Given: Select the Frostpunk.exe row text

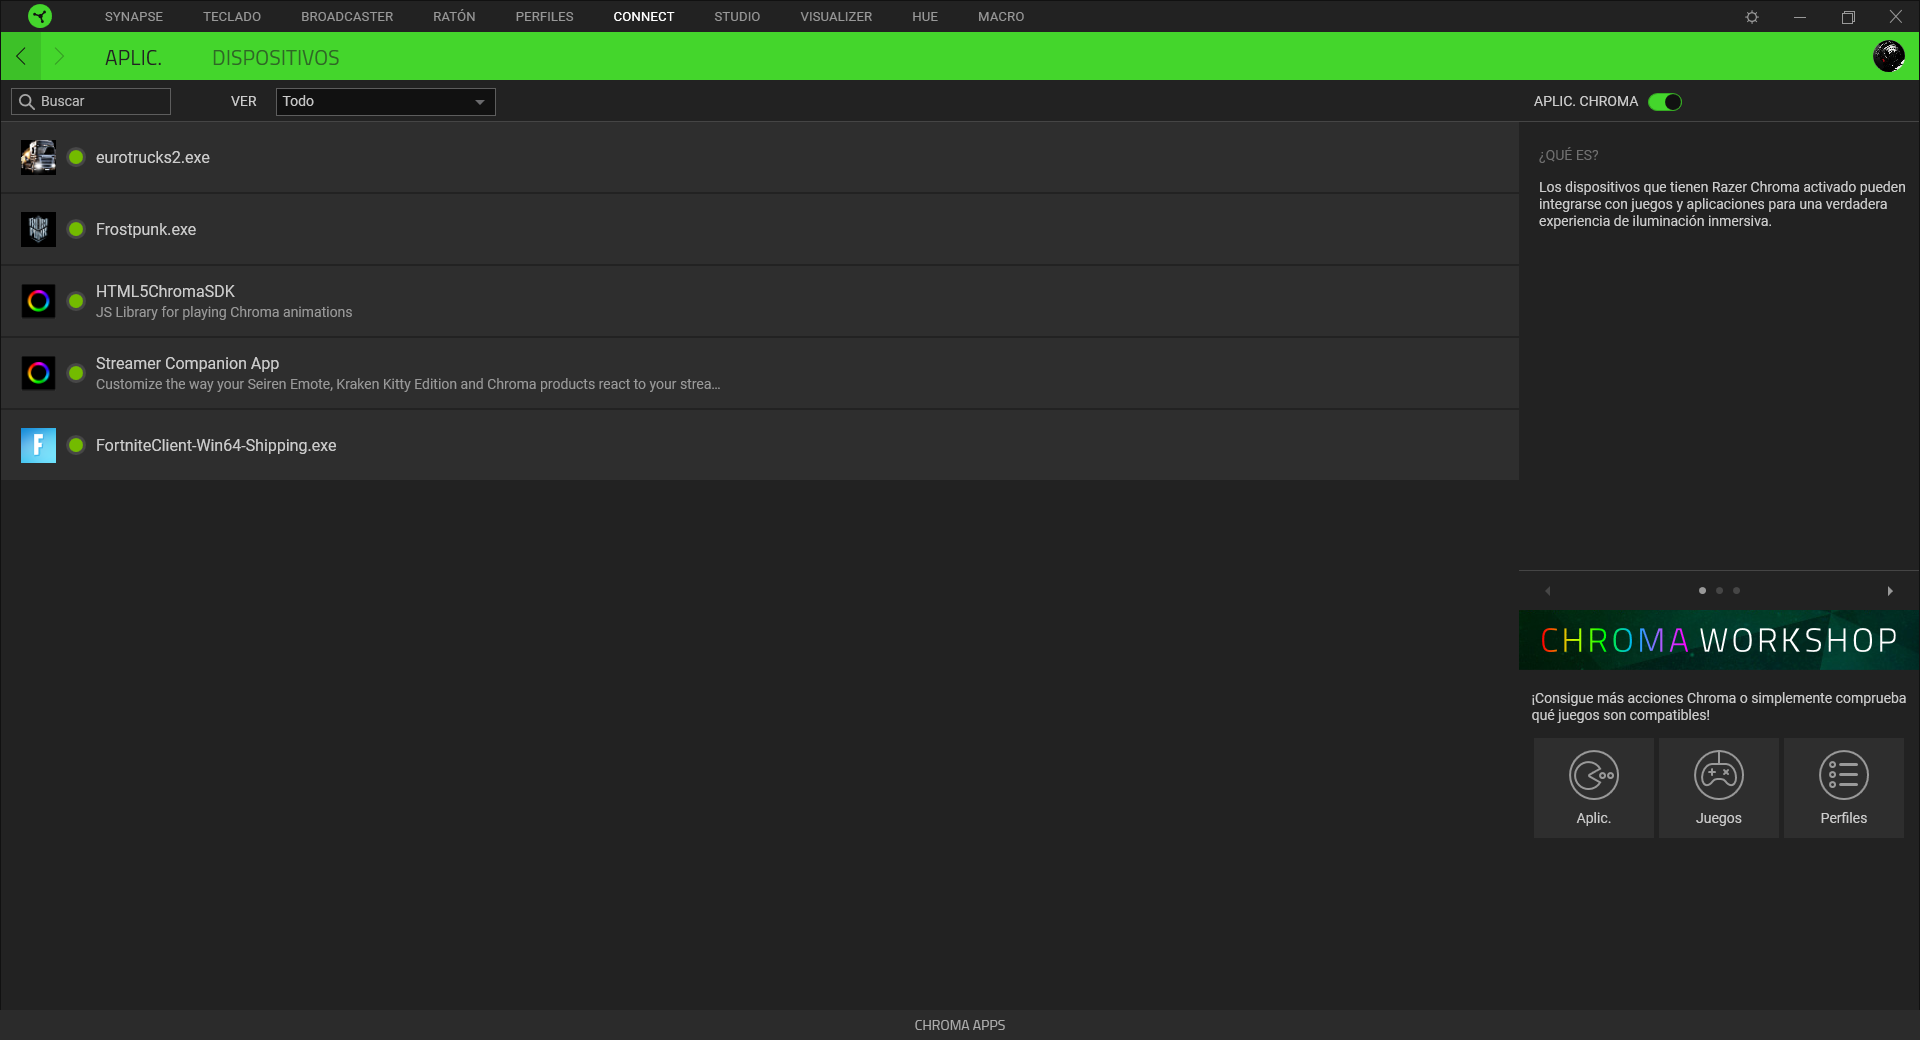Looking at the screenshot, I should coord(146,230).
